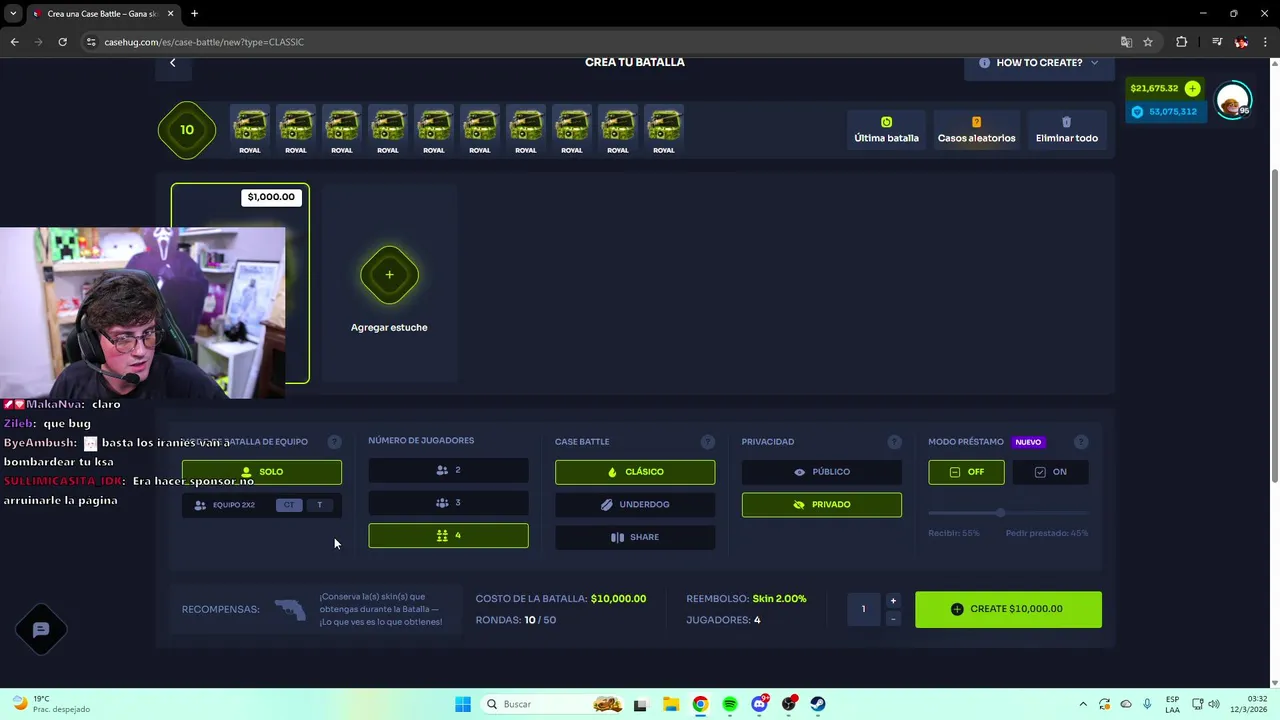
Task: Bookmark this page with the star icon
Action: coord(1148,42)
